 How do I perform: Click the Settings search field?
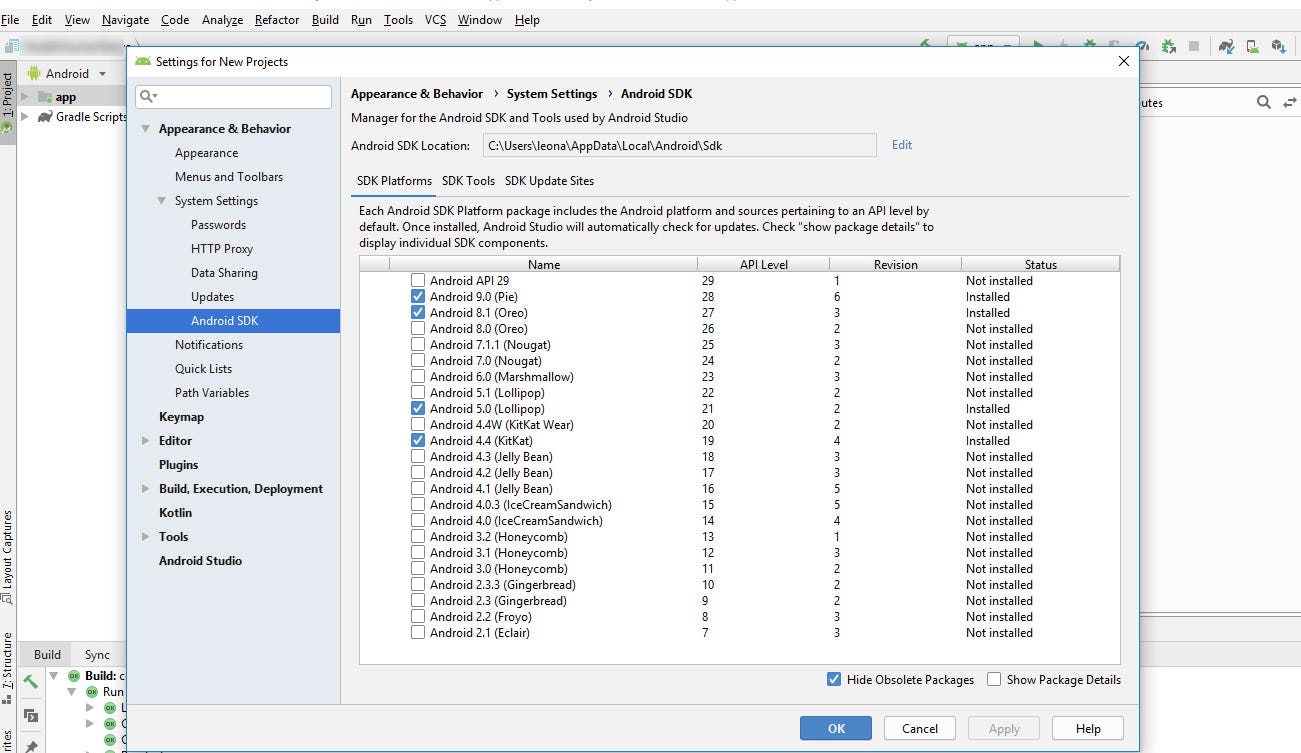click(233, 96)
